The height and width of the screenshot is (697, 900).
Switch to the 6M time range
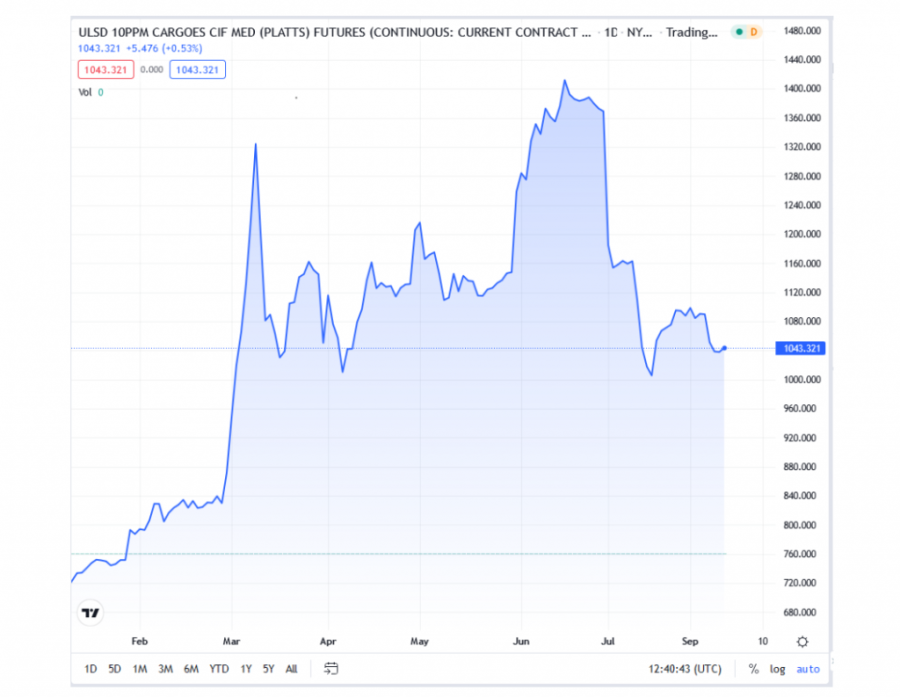[x=191, y=669]
